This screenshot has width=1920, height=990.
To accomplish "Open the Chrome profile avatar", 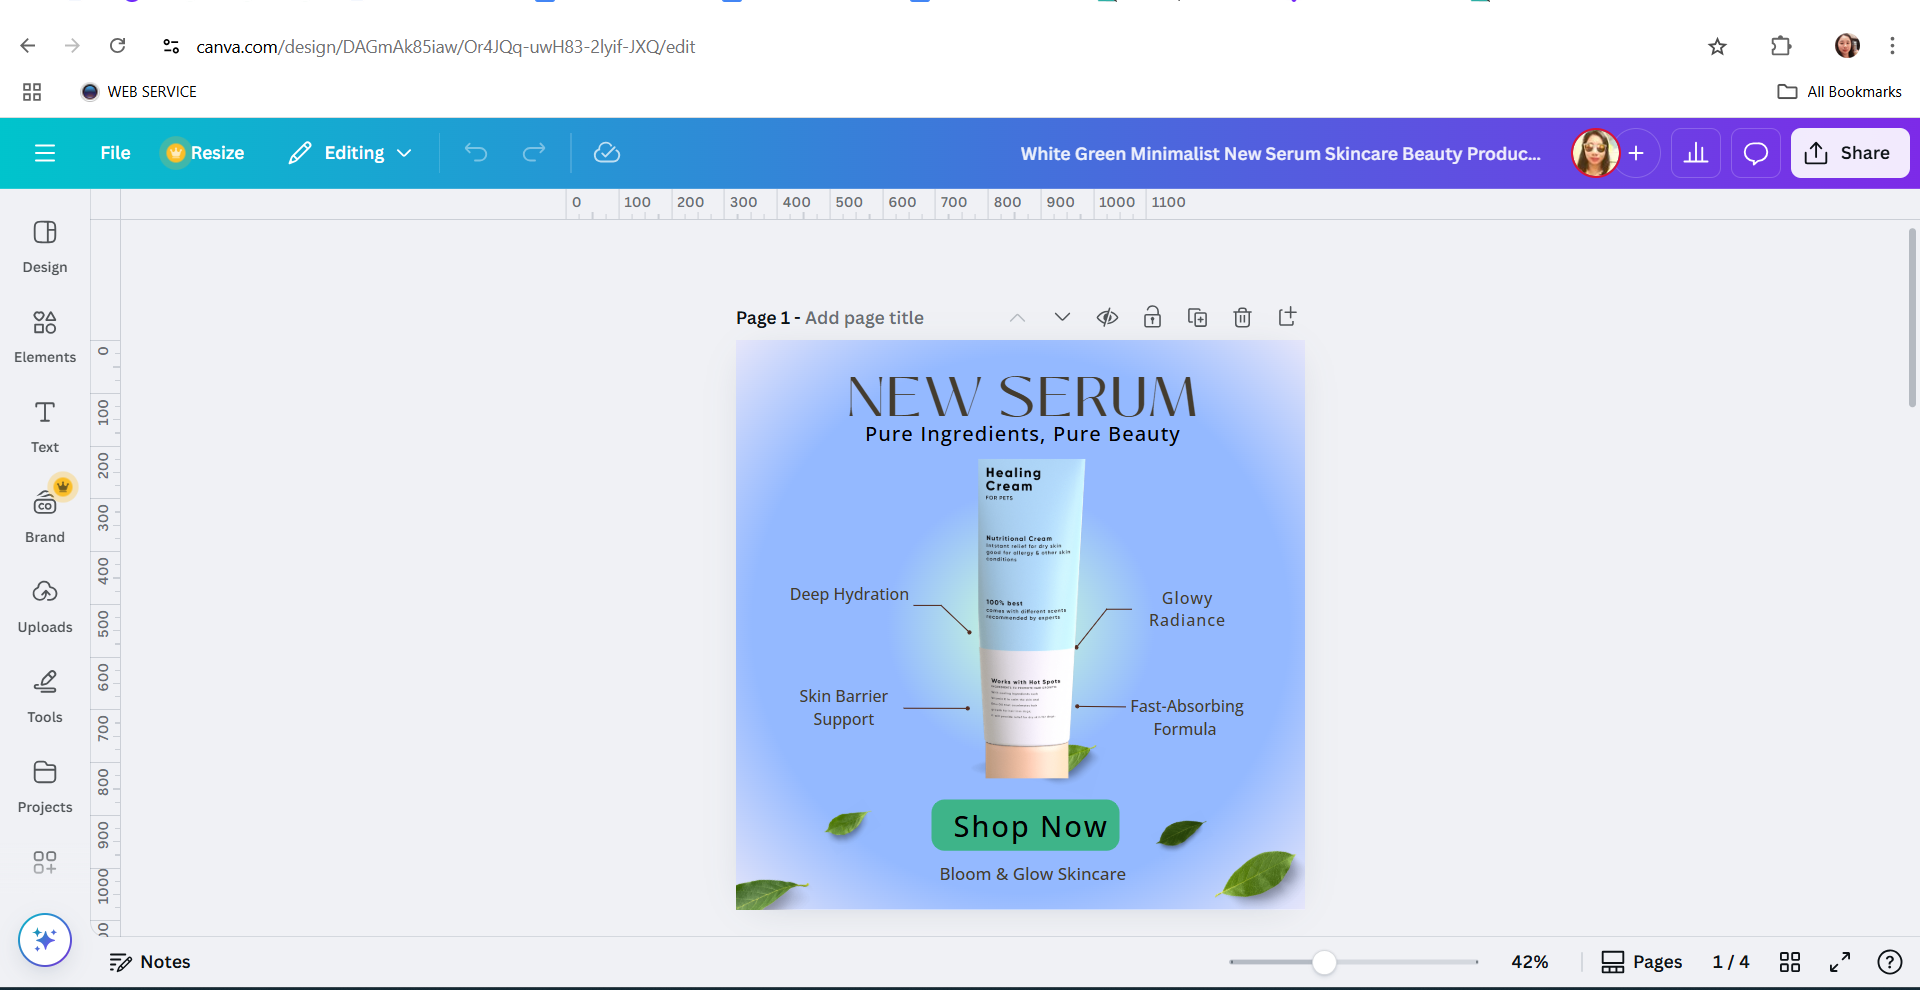I will click(1846, 46).
